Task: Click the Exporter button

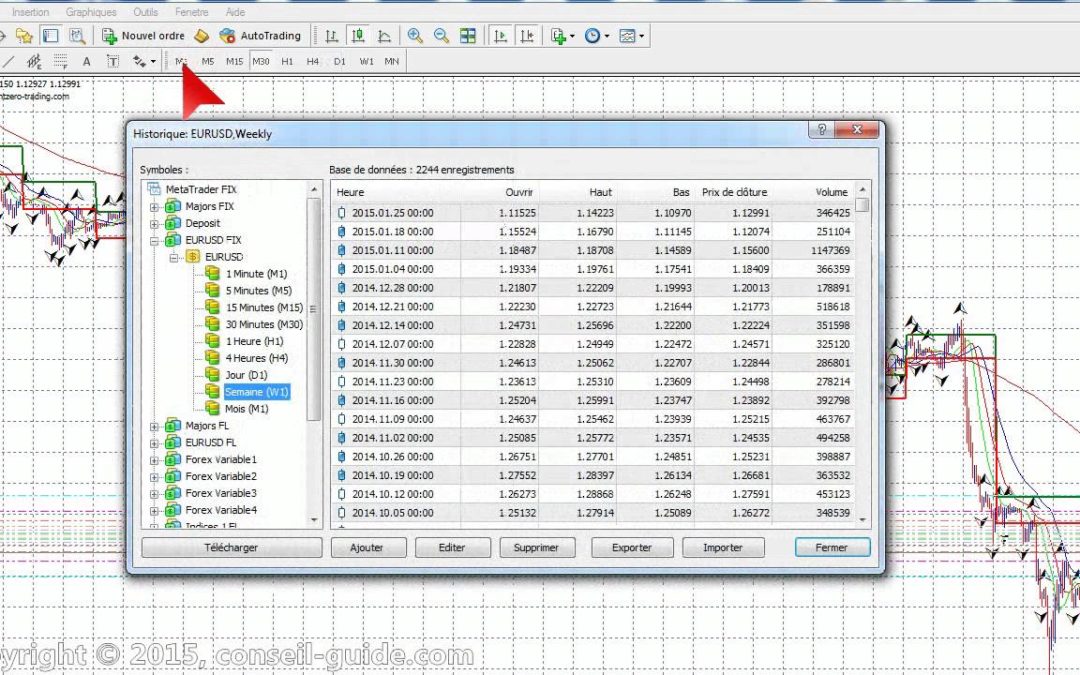Action: tap(632, 548)
